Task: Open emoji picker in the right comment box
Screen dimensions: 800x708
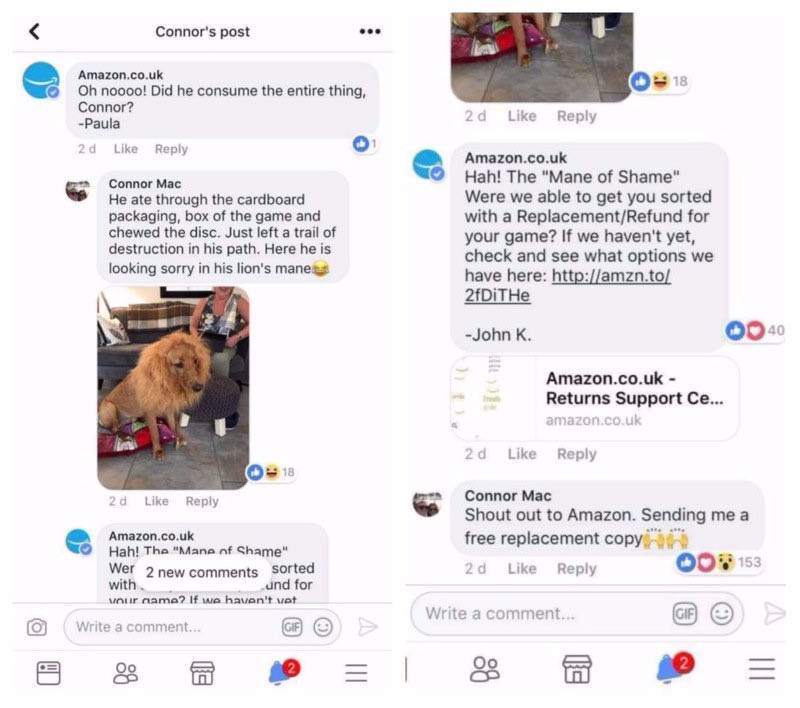Action: pos(721,614)
